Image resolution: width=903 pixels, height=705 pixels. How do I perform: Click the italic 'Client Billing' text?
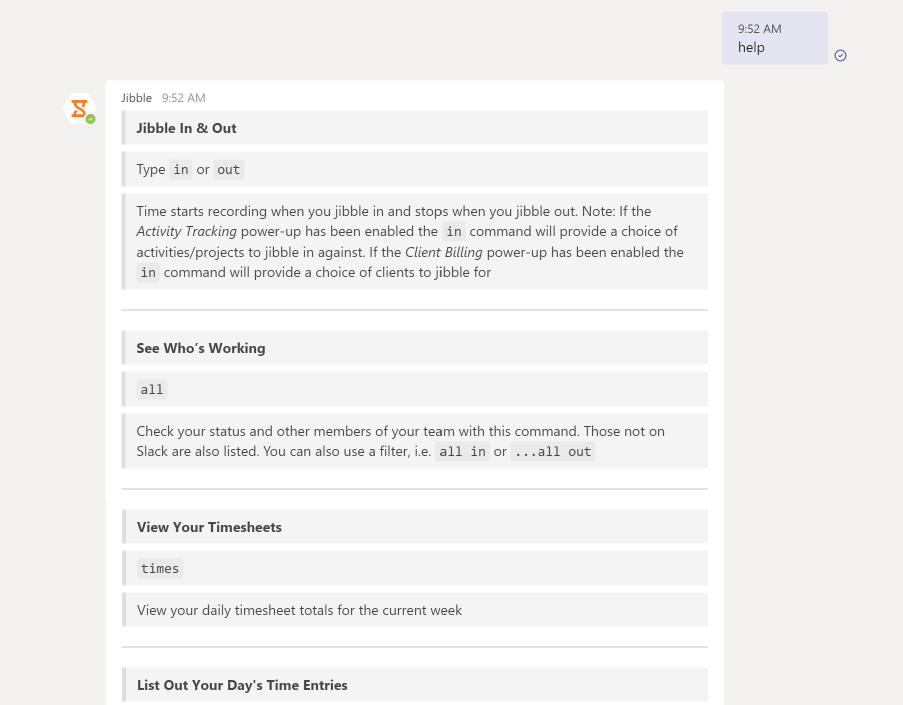tap(444, 251)
